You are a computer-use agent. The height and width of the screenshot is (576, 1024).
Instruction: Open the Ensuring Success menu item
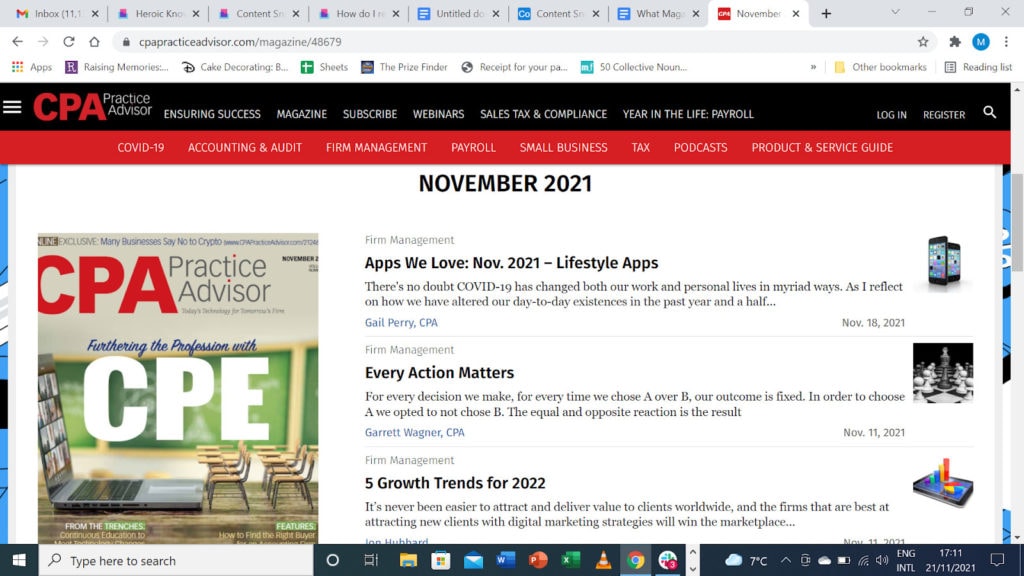click(x=212, y=114)
